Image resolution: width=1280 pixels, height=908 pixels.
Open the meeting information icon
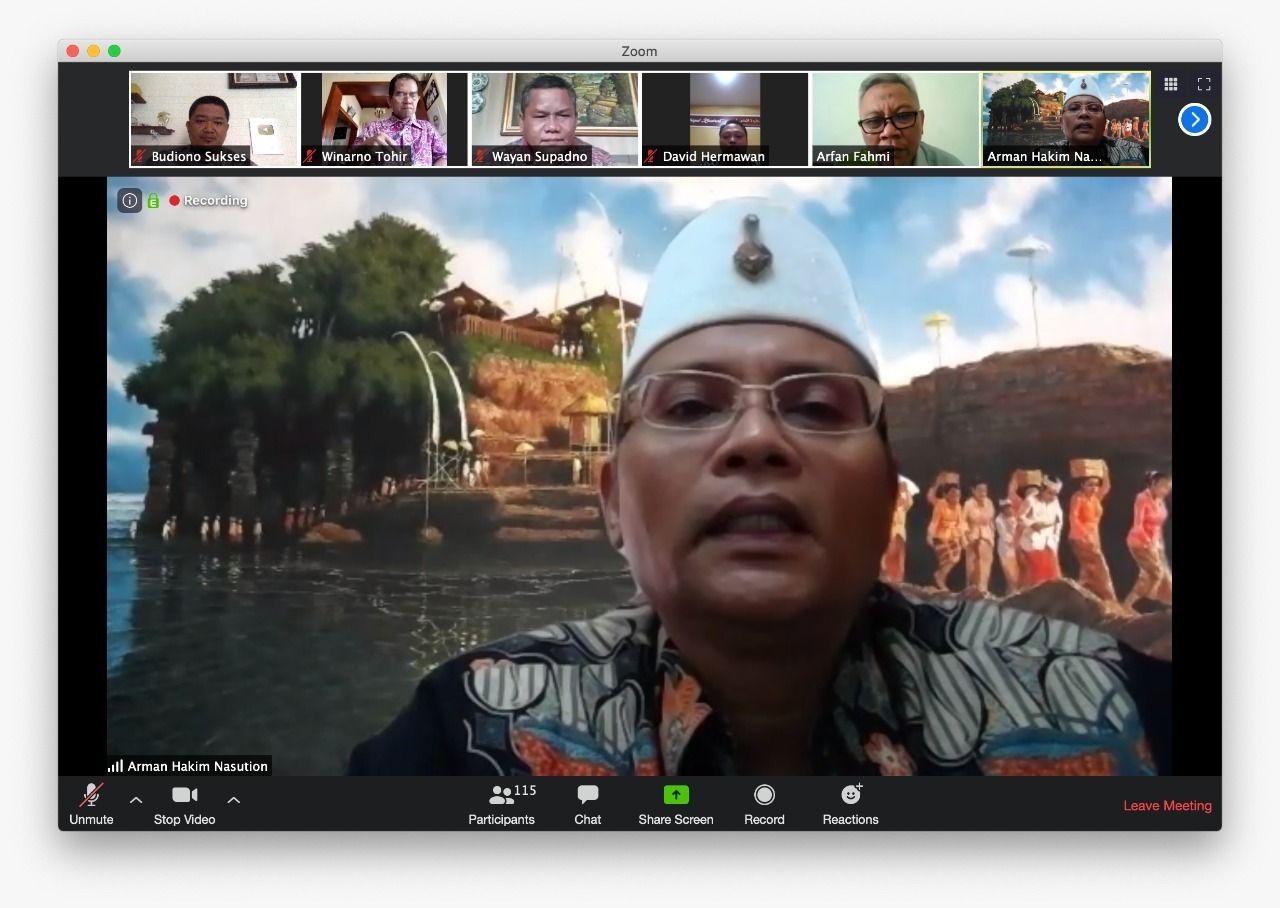[x=129, y=200]
